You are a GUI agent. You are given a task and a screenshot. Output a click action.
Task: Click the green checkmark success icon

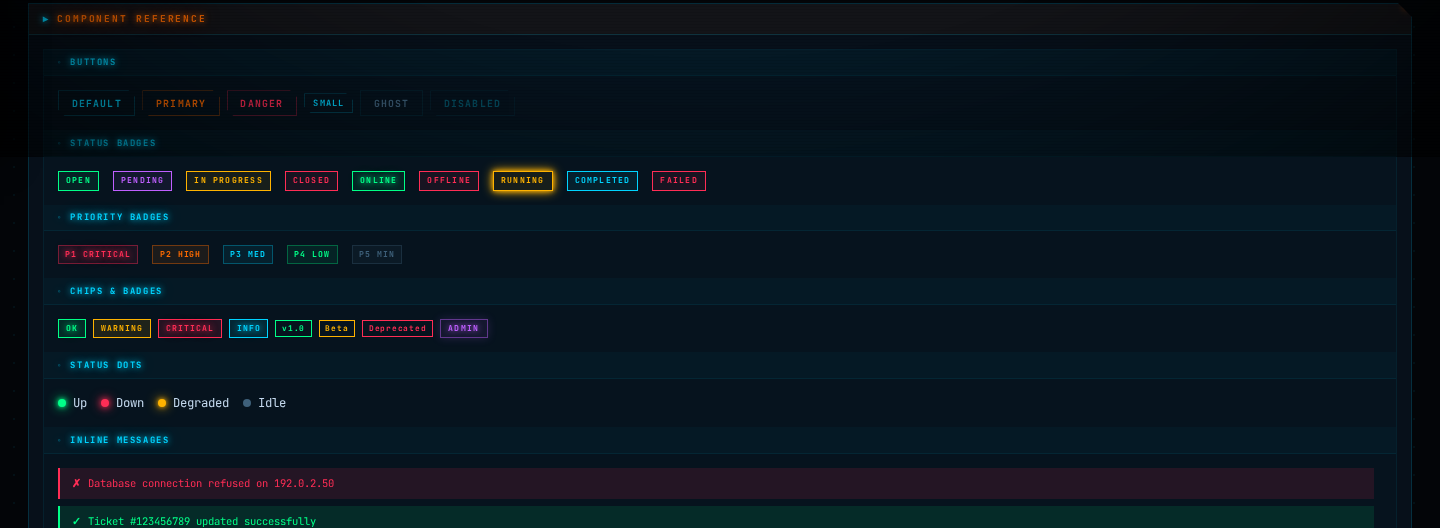(76, 521)
